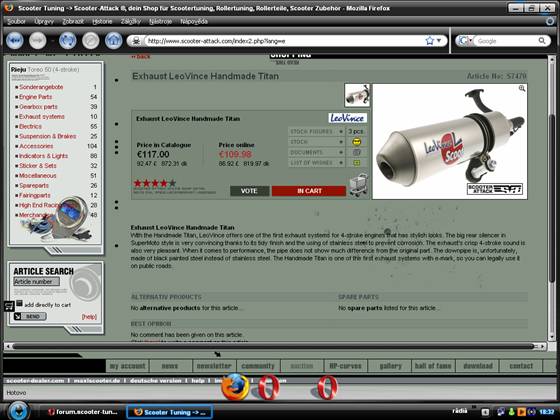Open the Suspension & Brakes category
This screenshot has width=560, height=420.
(x=48, y=136)
